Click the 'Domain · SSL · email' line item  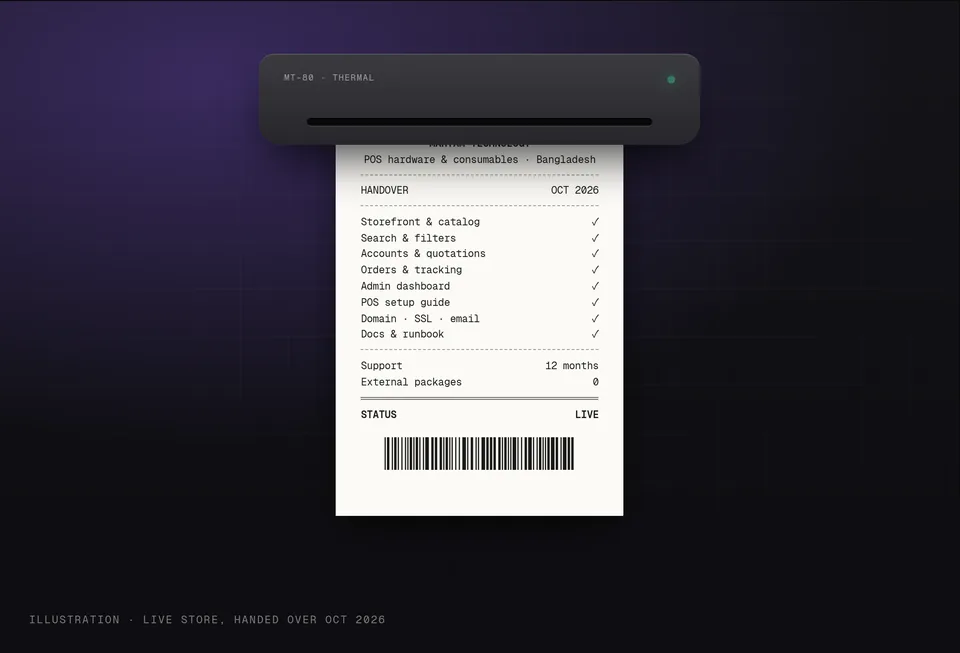[x=419, y=318]
